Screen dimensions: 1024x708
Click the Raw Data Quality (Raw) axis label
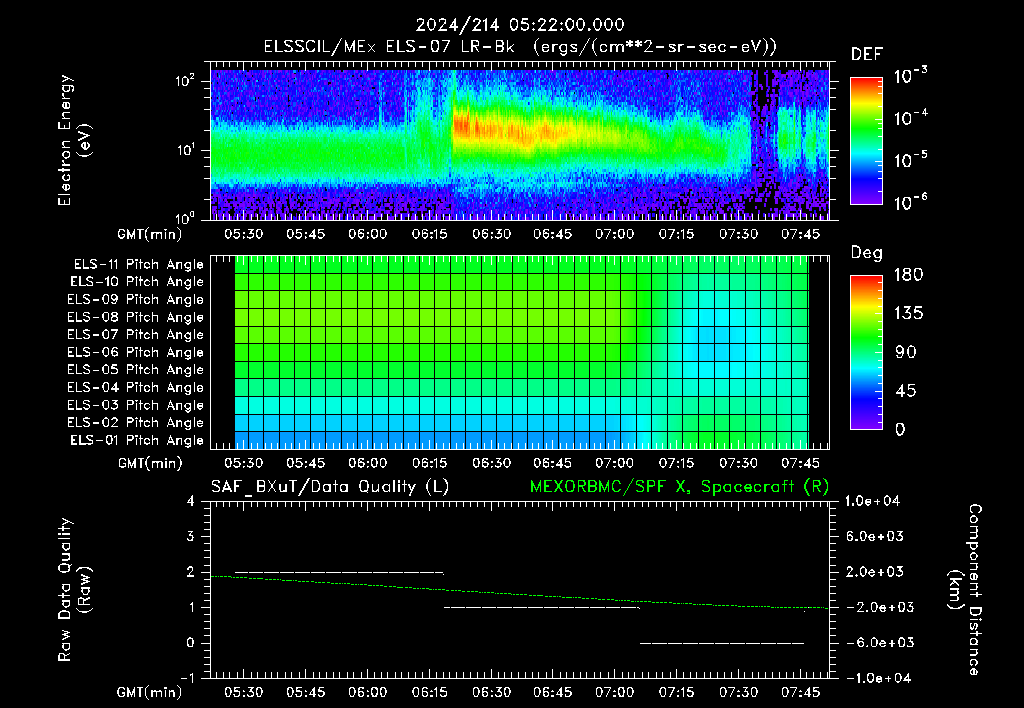point(74,590)
